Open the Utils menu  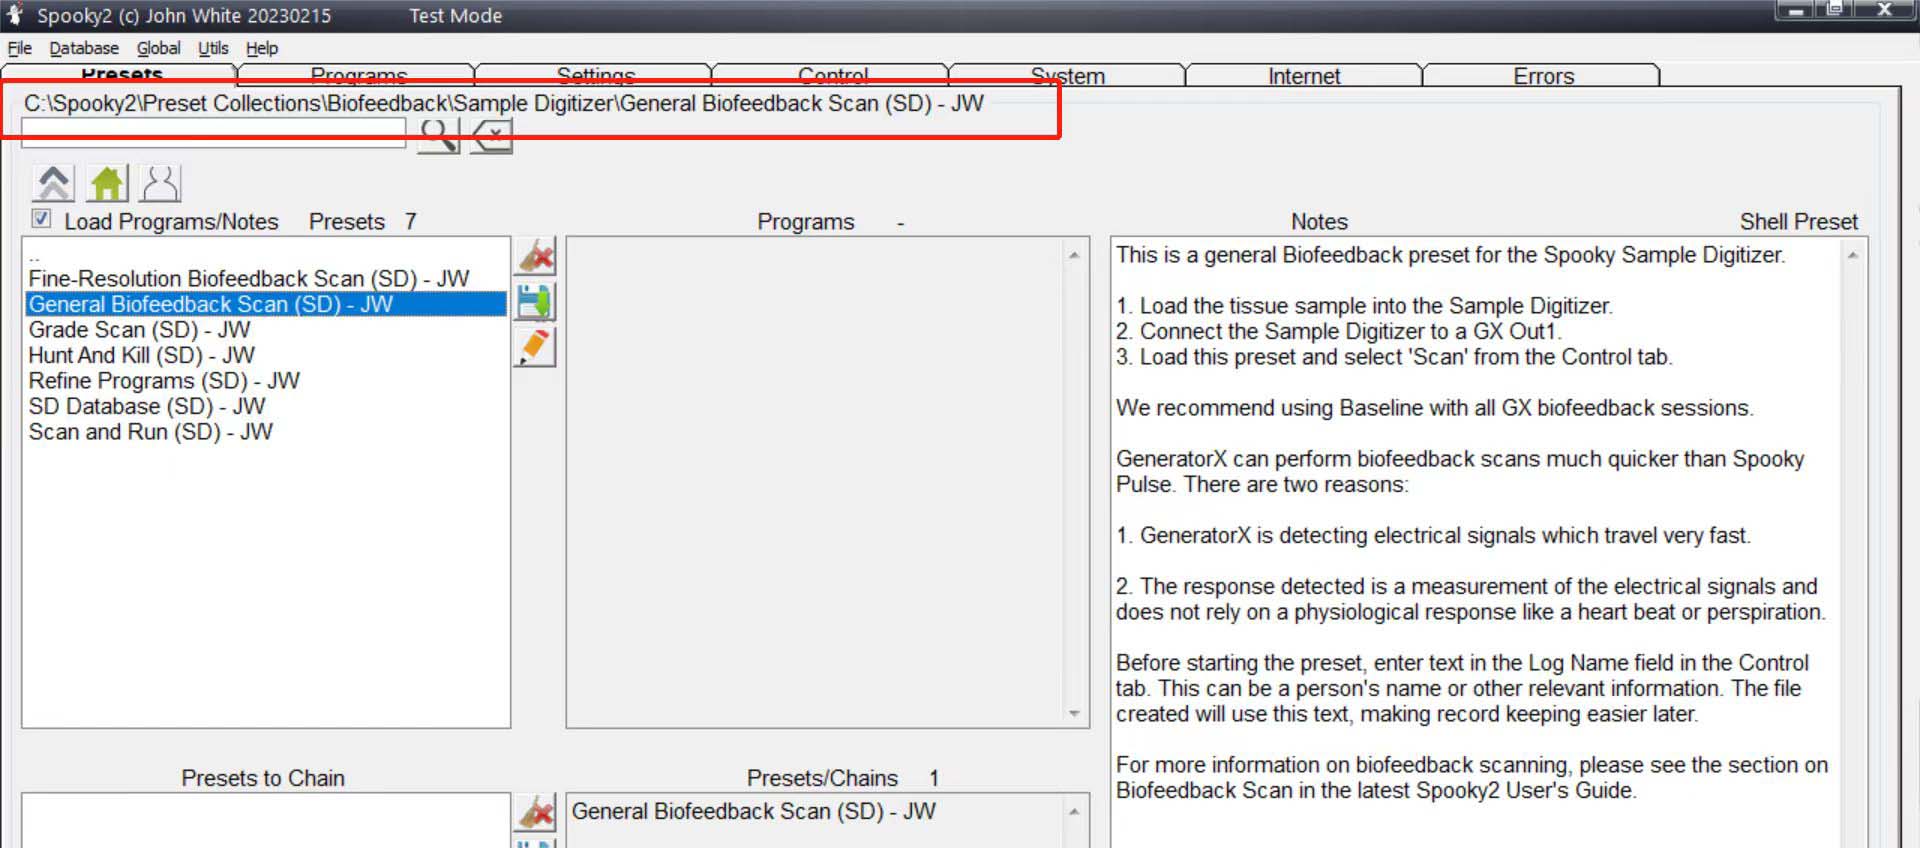click(212, 48)
